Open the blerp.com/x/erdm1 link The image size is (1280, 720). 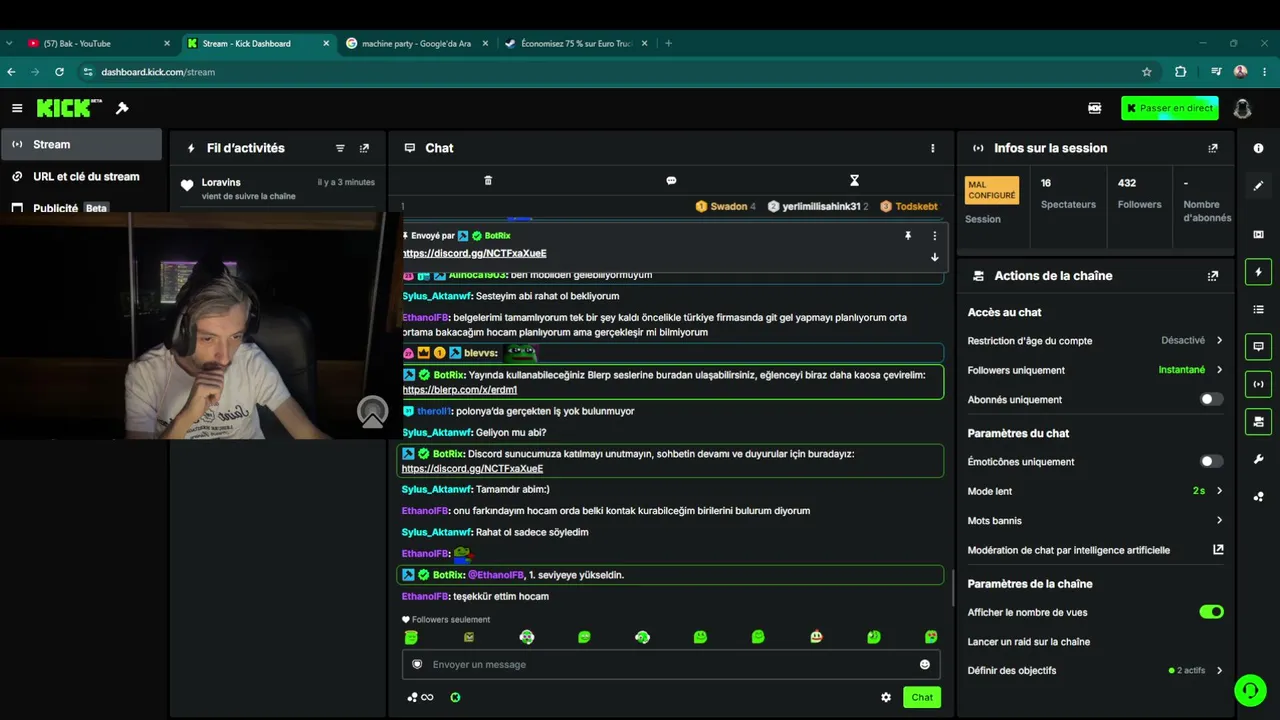(460, 390)
